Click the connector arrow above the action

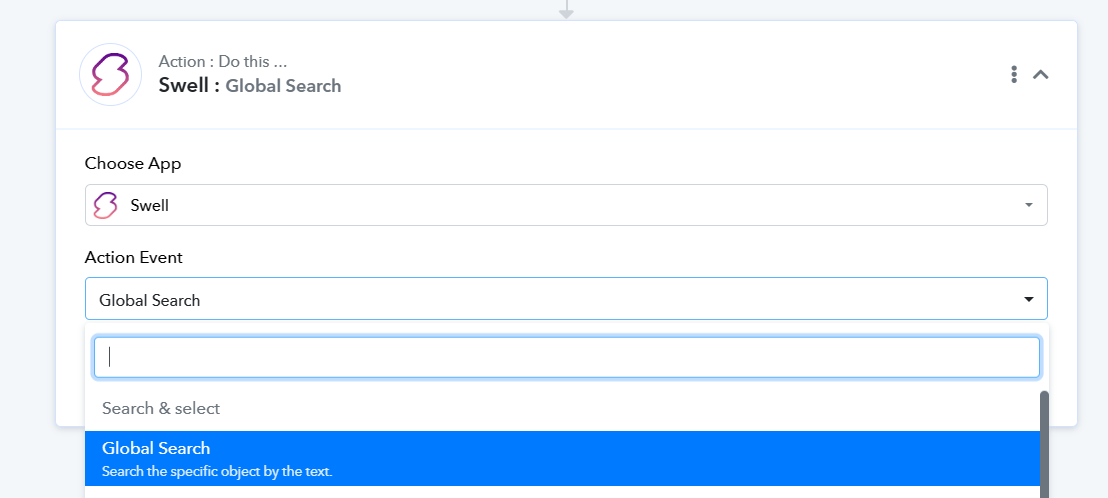tap(566, 10)
